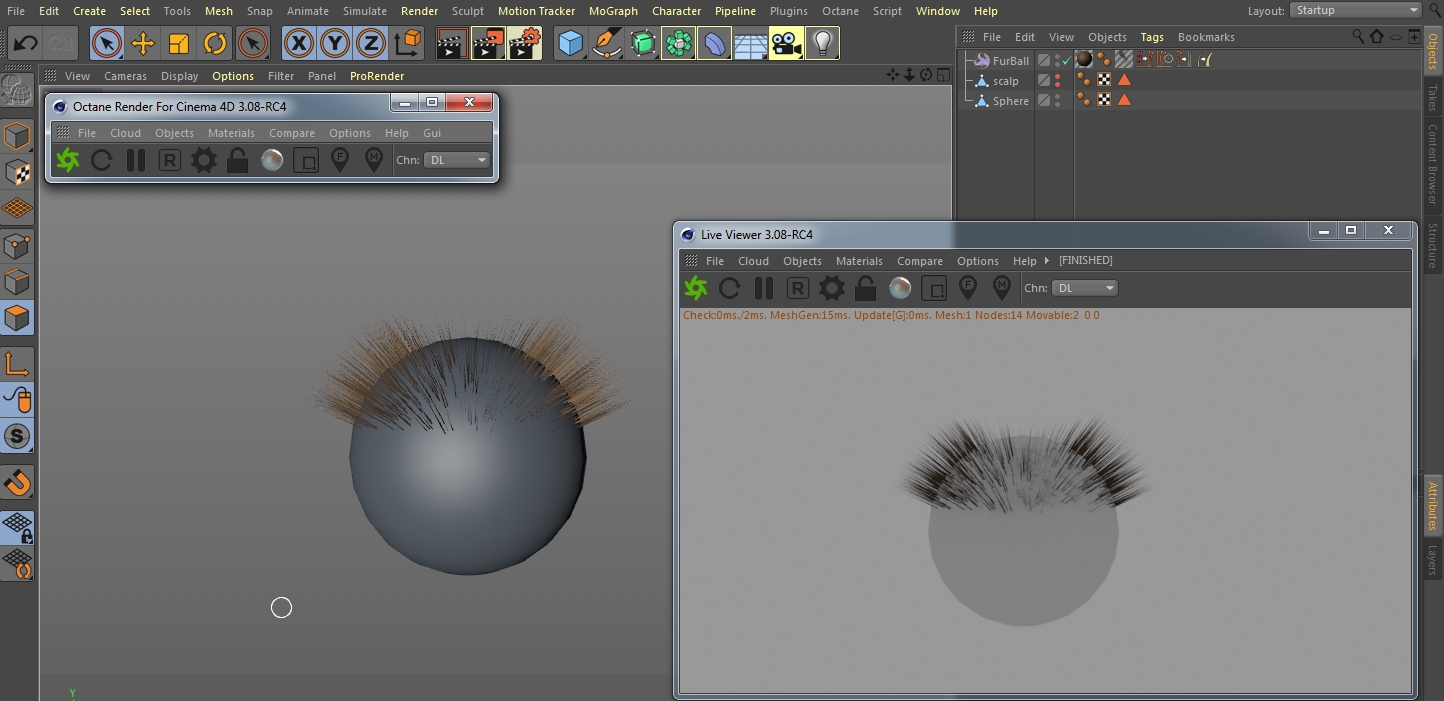Click Render to Picture Viewer icon

[488, 43]
